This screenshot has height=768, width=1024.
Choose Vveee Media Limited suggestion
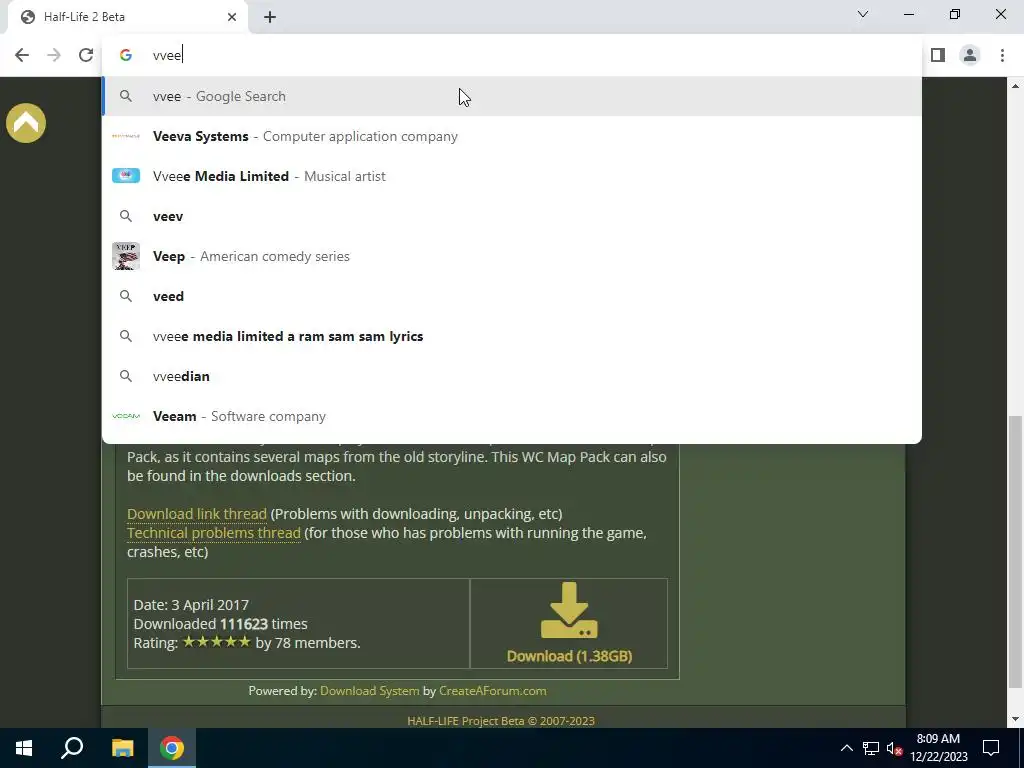[512, 176]
